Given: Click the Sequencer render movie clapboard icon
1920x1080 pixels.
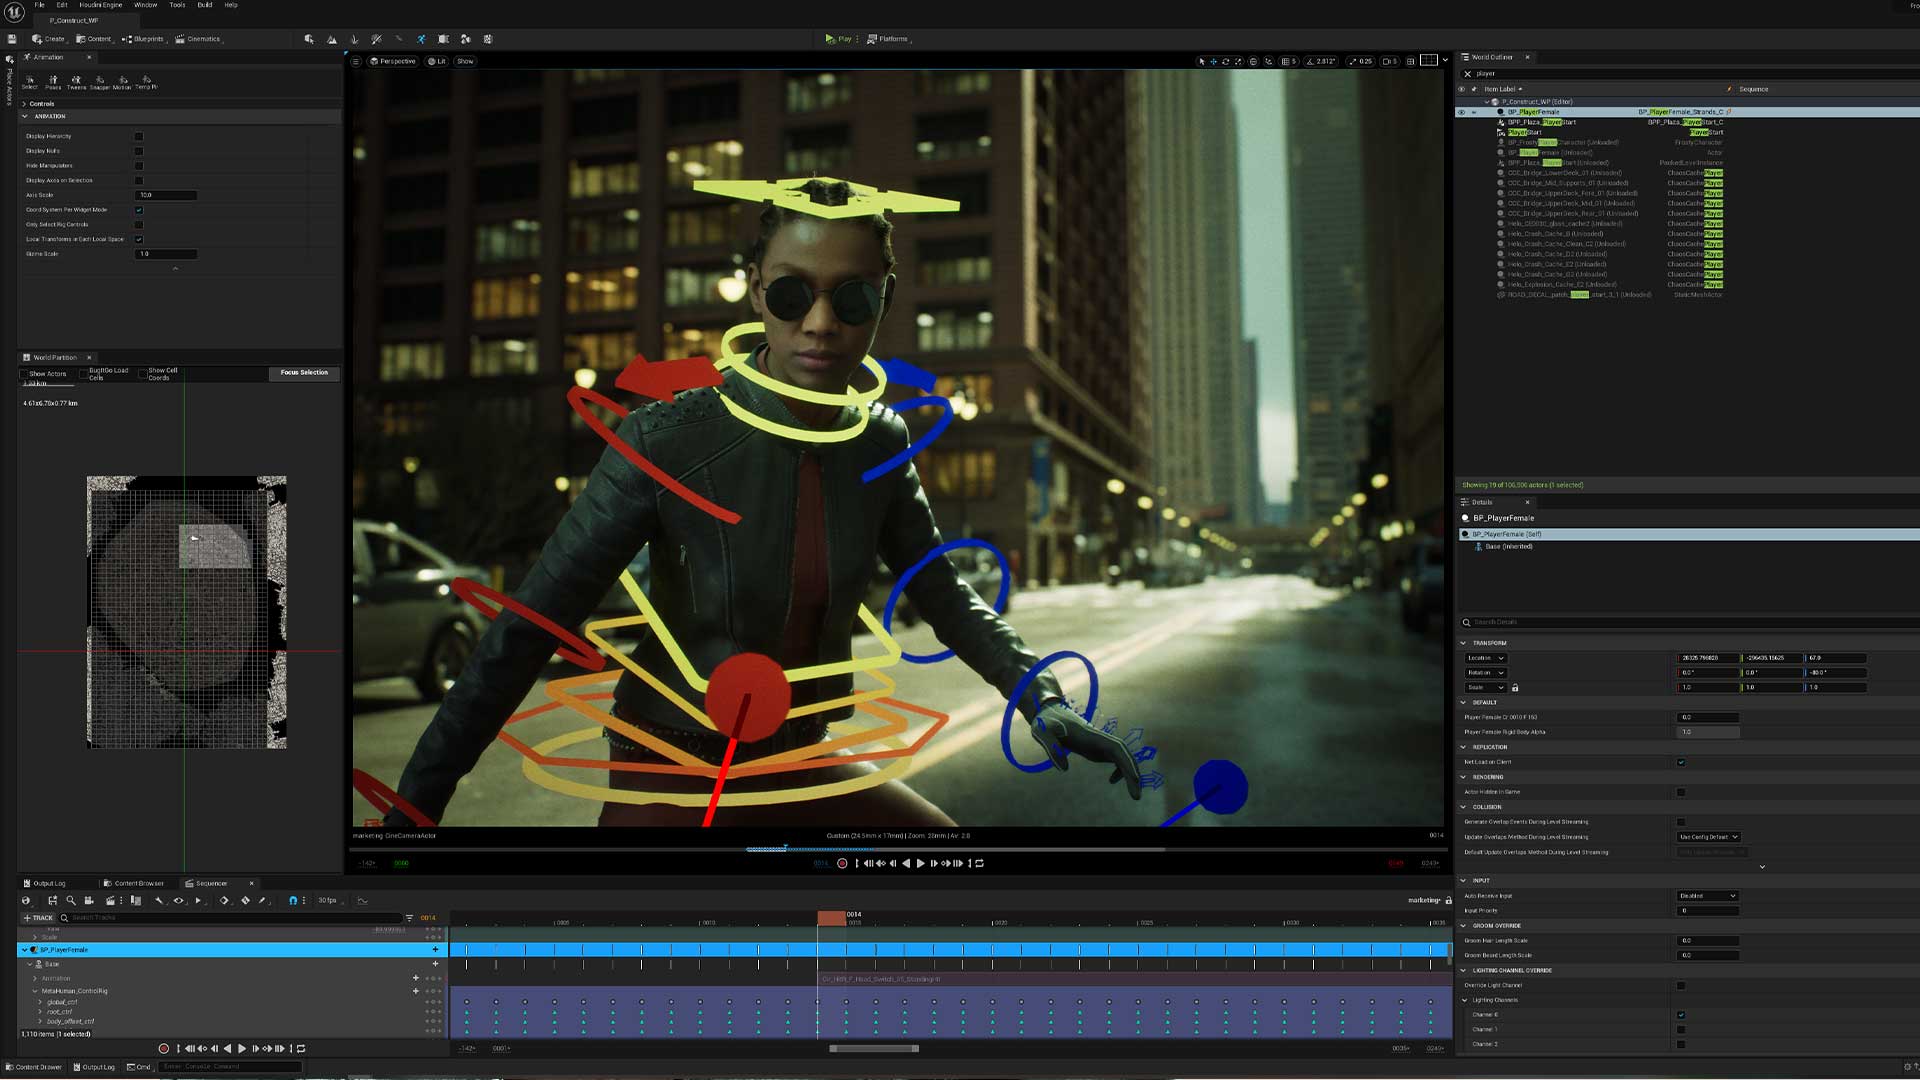Looking at the screenshot, I should click(110, 901).
